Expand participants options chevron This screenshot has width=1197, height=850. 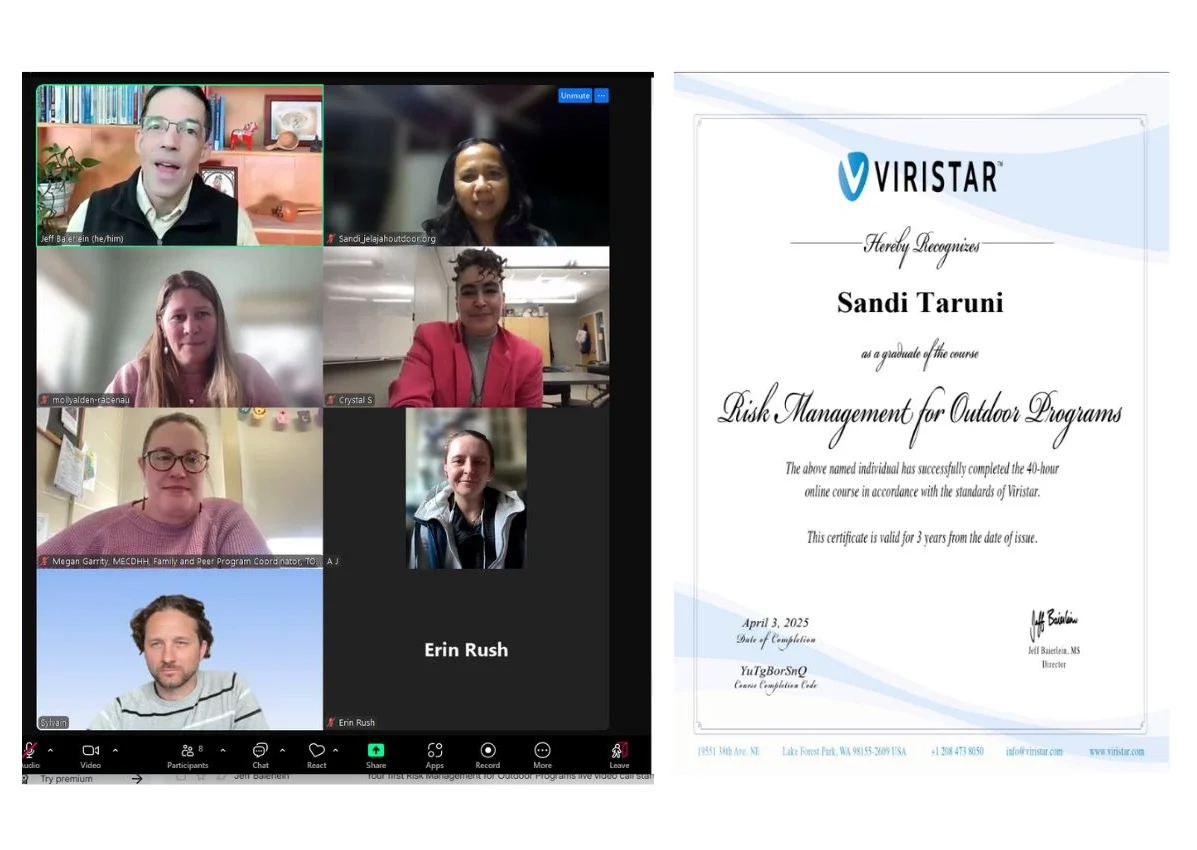tap(222, 750)
